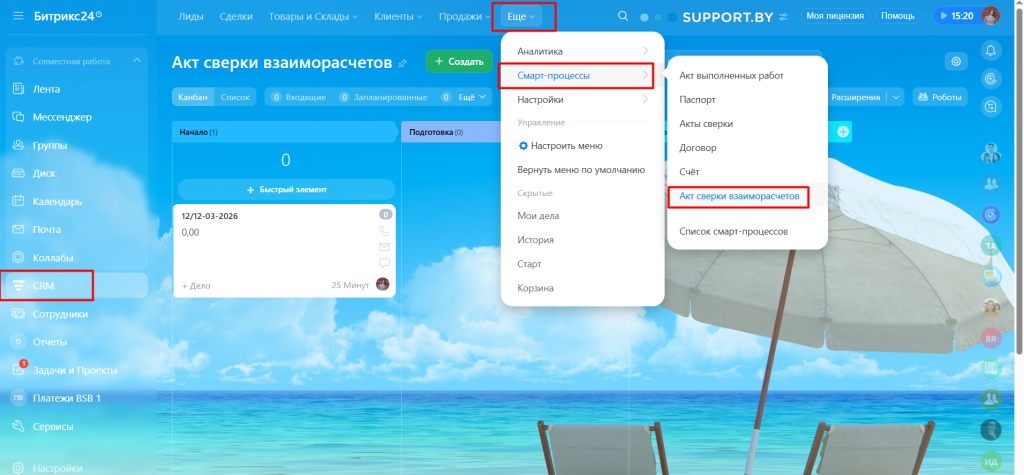Expand the Аналитика submenu
This screenshot has width=1024, height=475.
[583, 51]
